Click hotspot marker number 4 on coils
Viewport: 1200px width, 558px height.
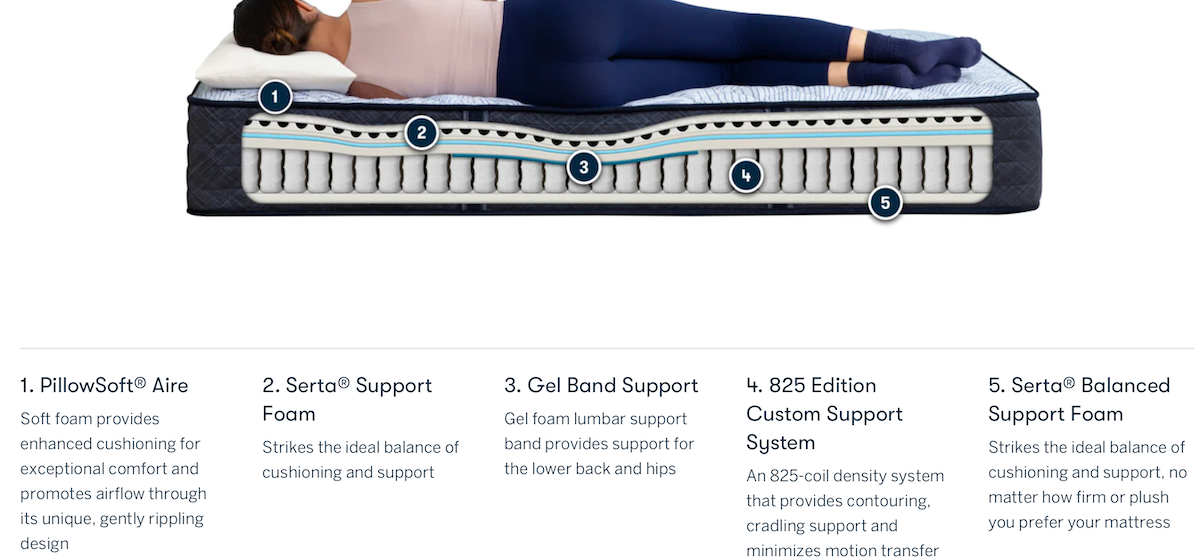point(745,176)
